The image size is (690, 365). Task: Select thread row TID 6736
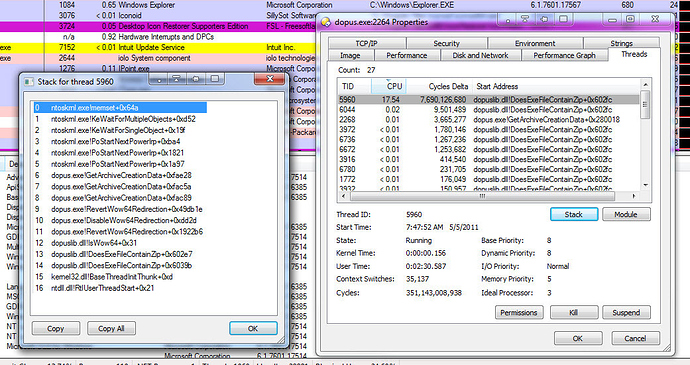489,139
